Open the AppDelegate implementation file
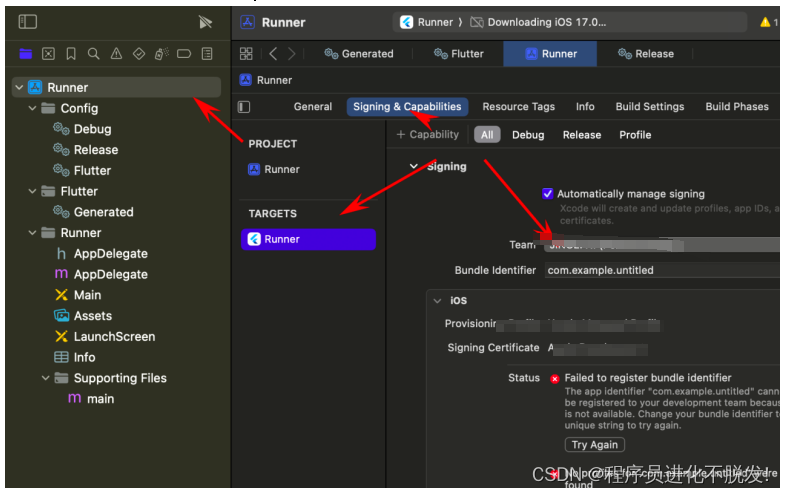785x494 pixels. 102,274
